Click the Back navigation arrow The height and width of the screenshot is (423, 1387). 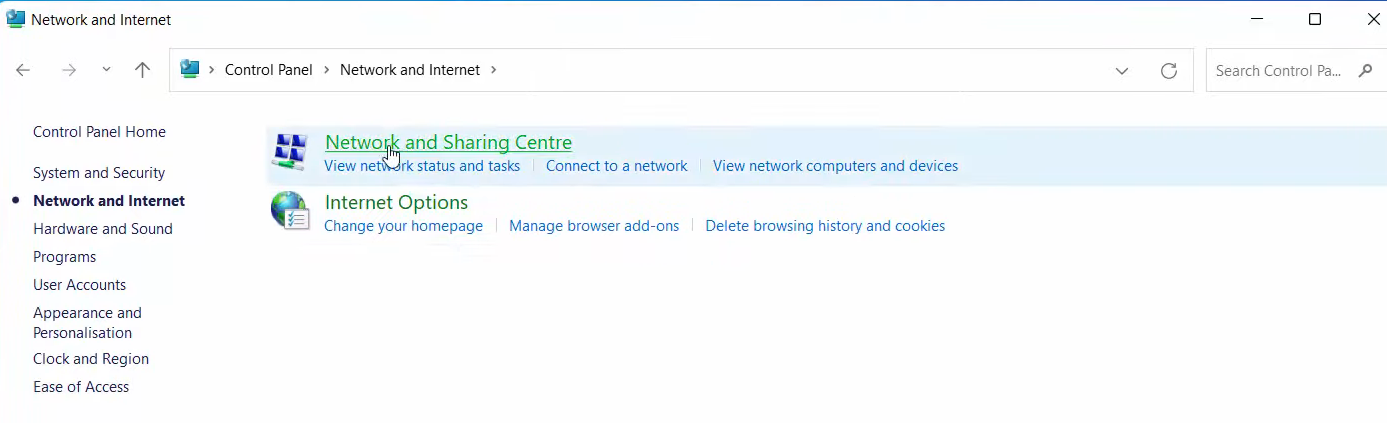tap(24, 70)
